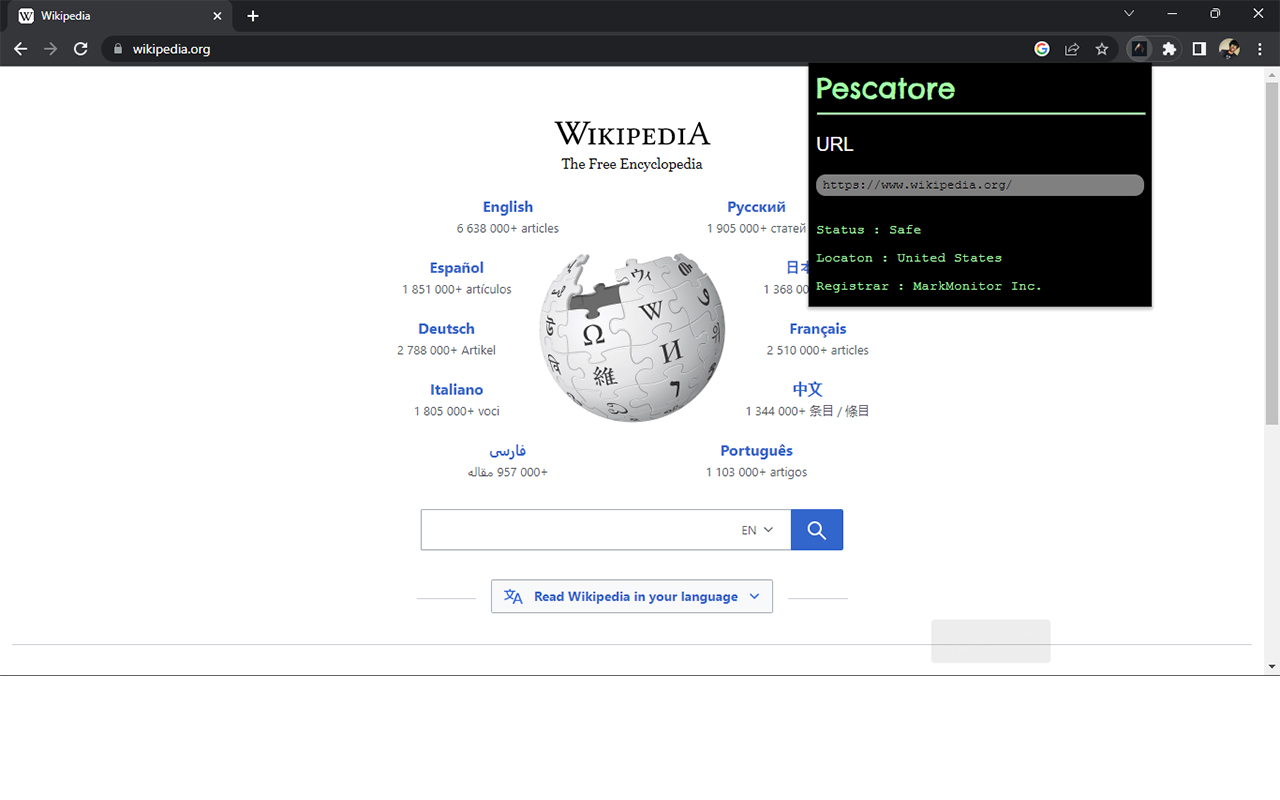Click 'Status : Safe' text
The image size is (1280, 800).
868,230
